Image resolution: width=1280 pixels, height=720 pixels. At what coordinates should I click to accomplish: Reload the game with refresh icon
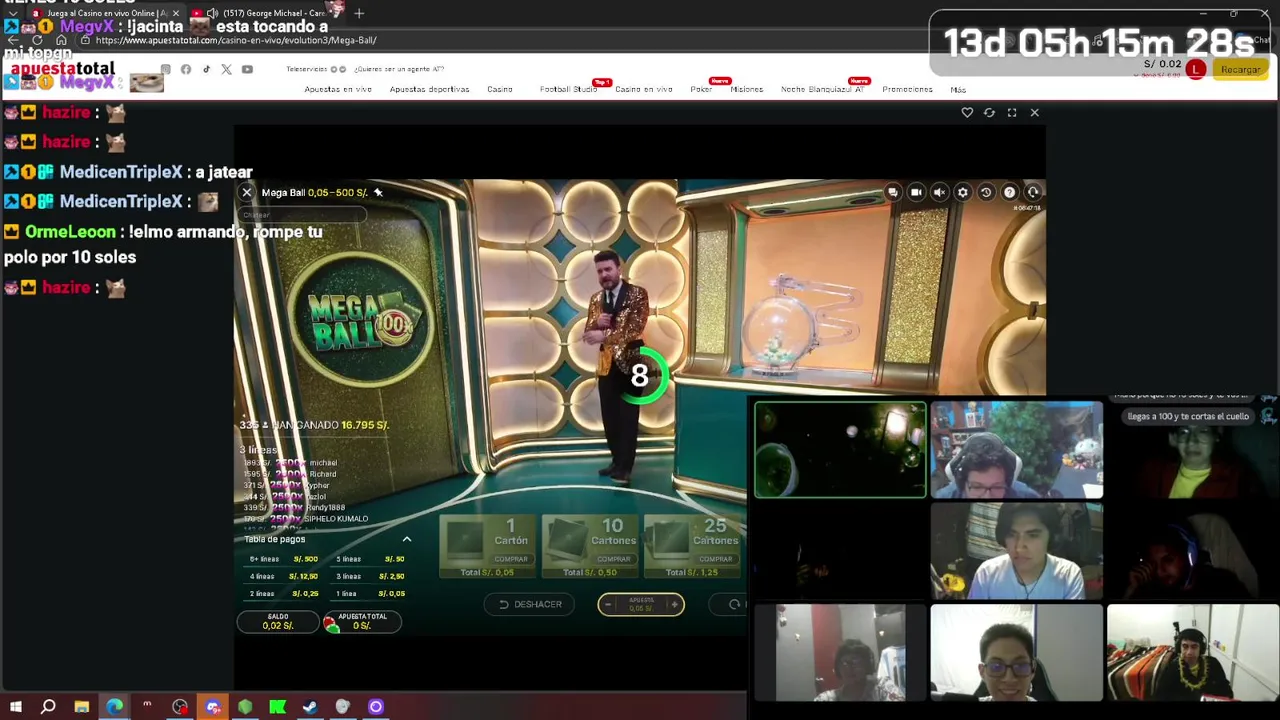pos(989,113)
